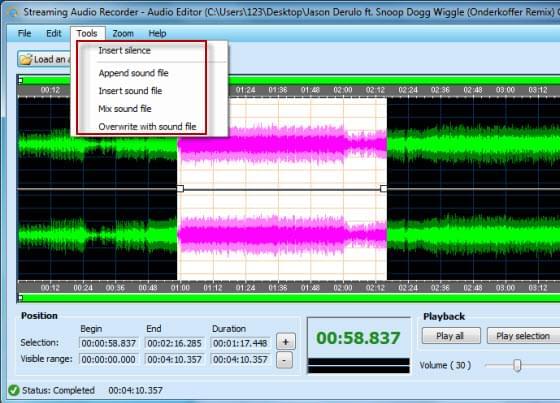Screen dimensions: 560x403
Task: Click the 03:00 mark on the bottom ruler
Action: 505,288
